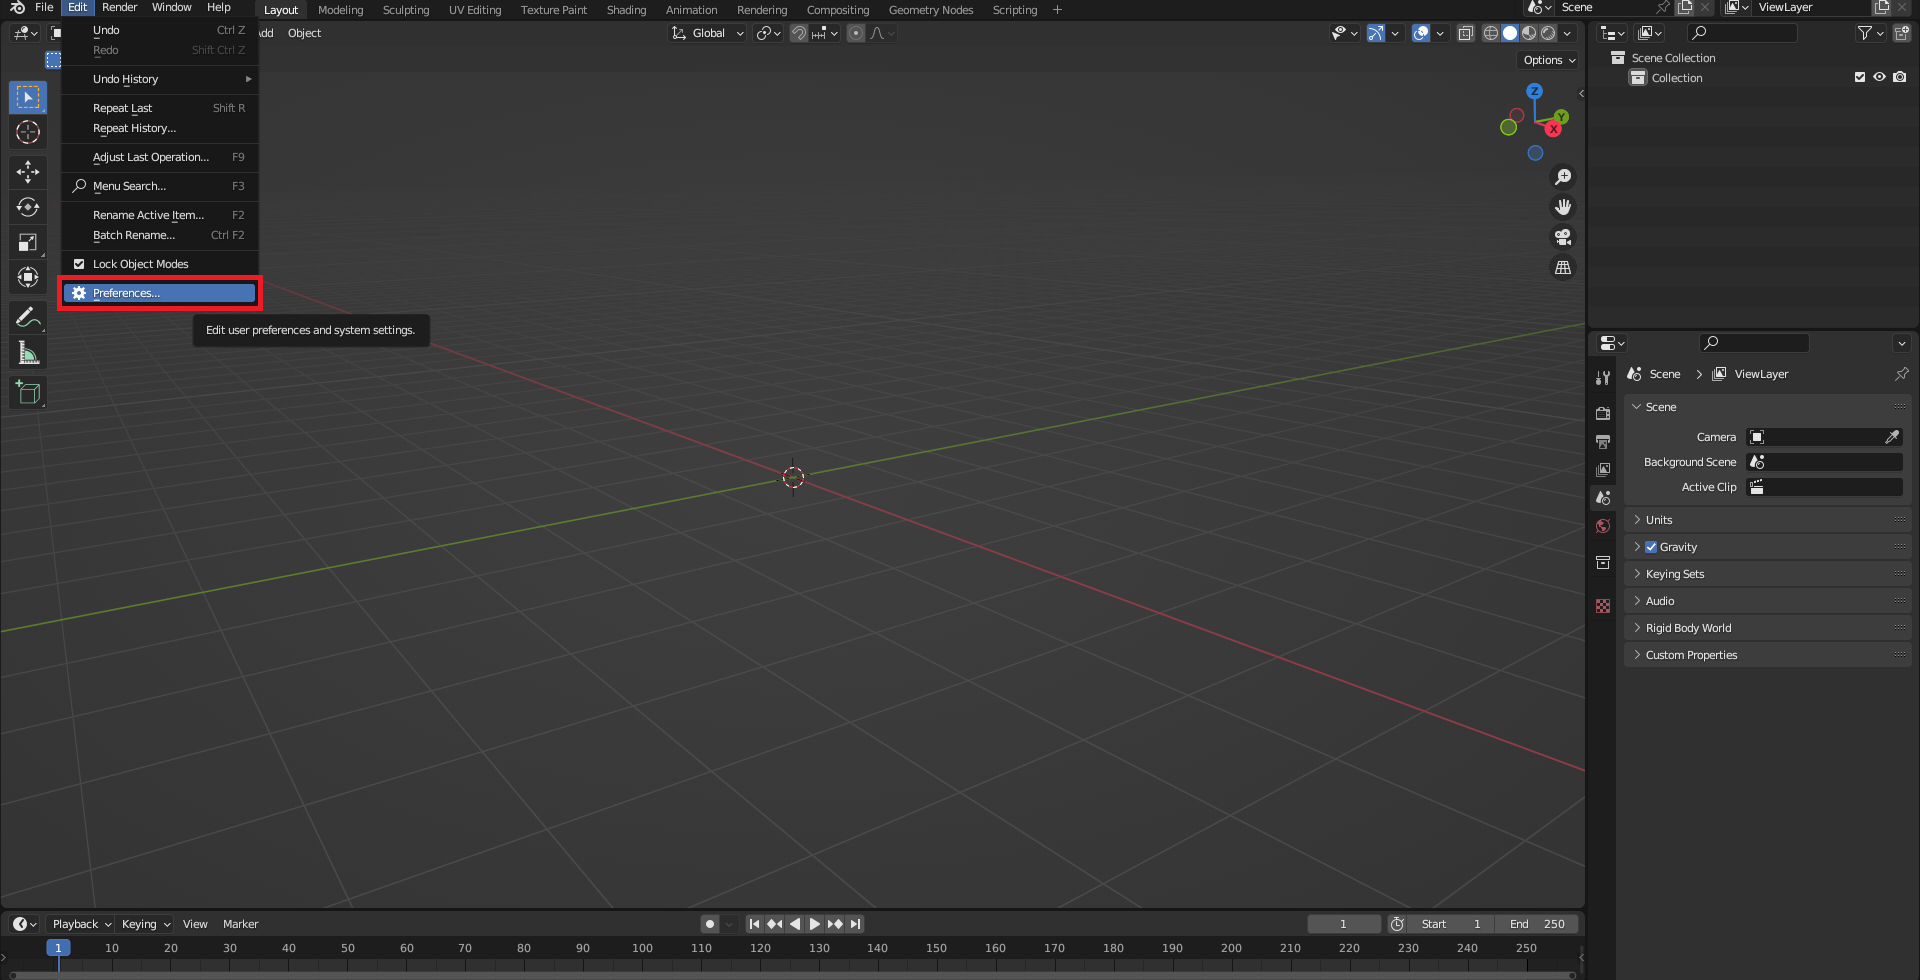
Task: Switch to the Shading workspace tab
Action: [626, 10]
